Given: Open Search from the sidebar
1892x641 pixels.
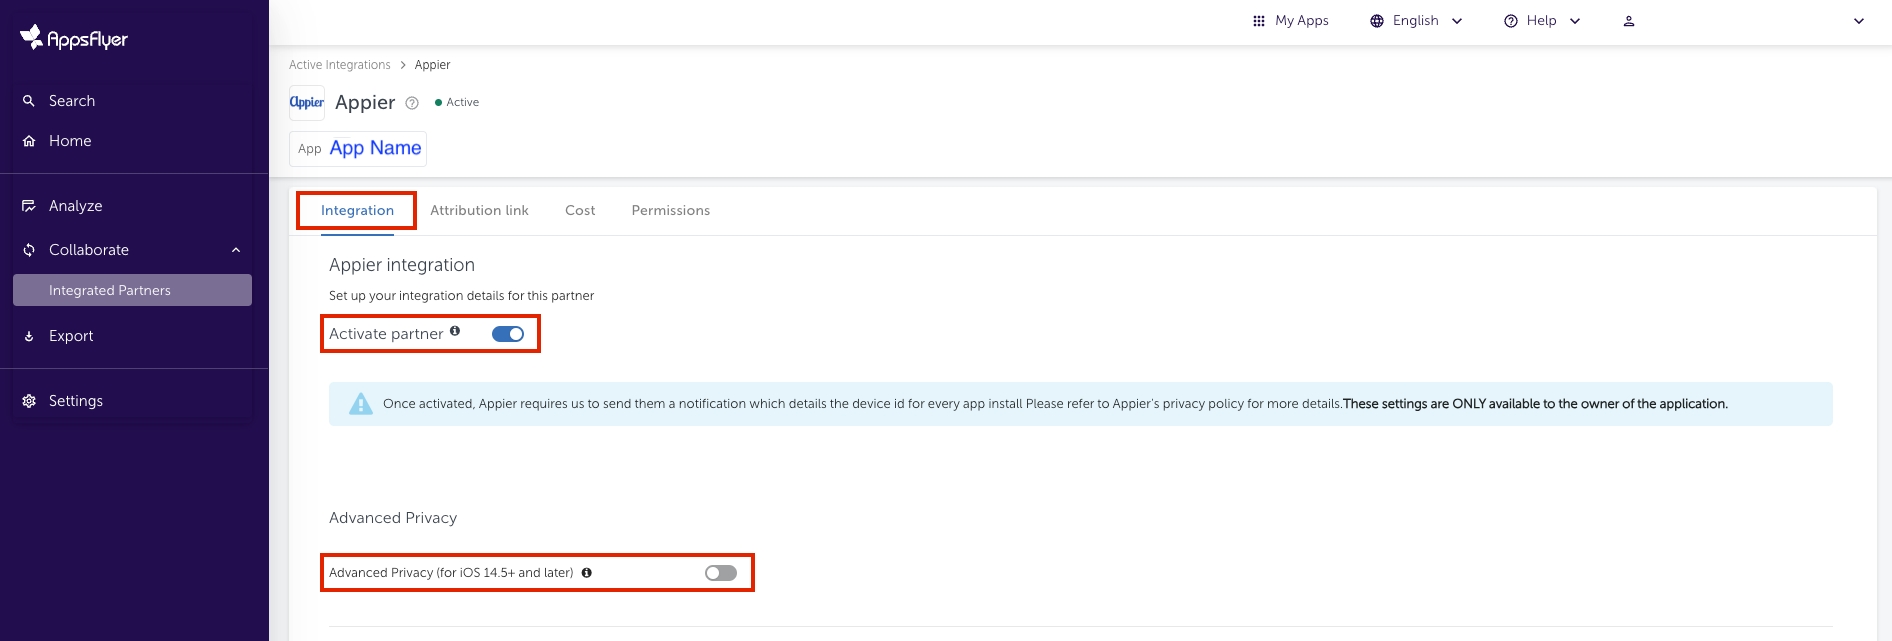Looking at the screenshot, I should point(71,101).
